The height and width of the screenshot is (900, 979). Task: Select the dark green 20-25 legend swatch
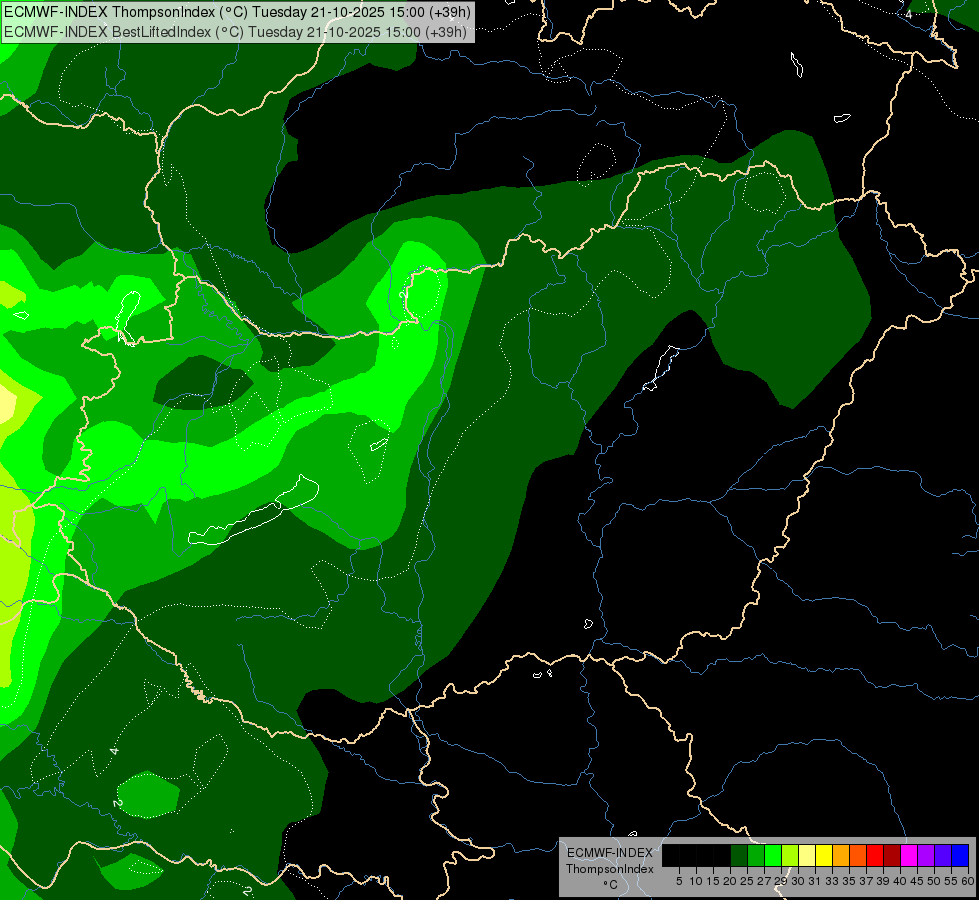tap(739, 855)
